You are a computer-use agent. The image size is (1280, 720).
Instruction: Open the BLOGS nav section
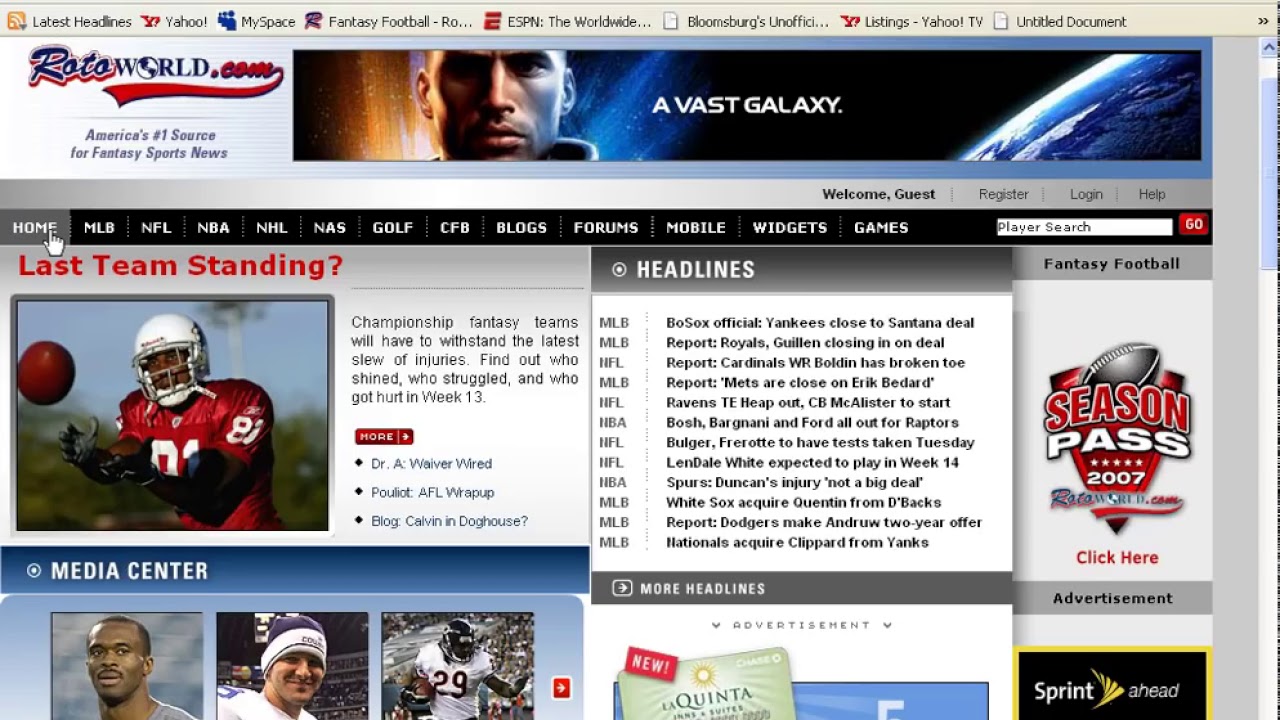coord(521,227)
